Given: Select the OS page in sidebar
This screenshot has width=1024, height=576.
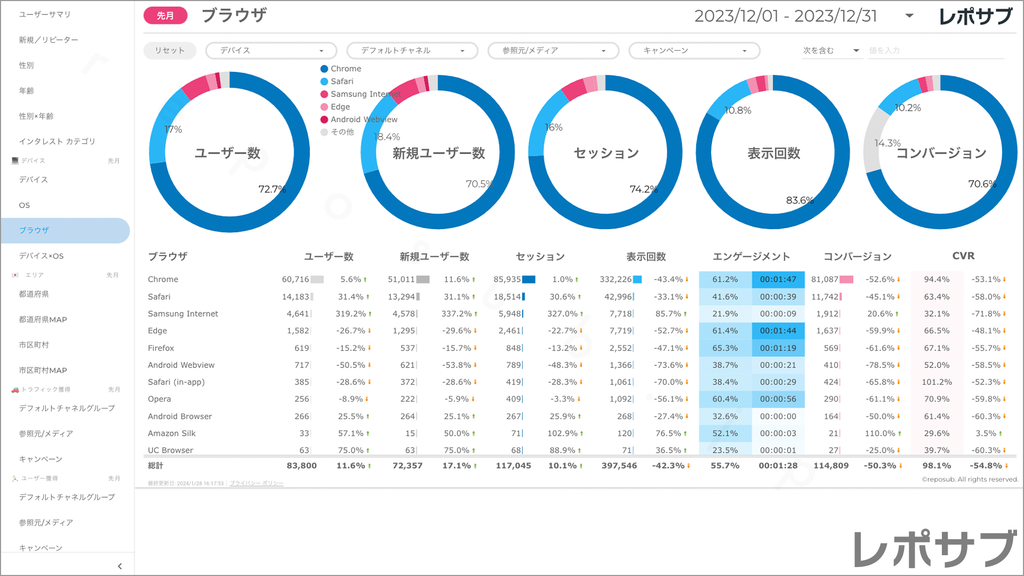Looking at the screenshot, I should pyautogui.click(x=25, y=205).
